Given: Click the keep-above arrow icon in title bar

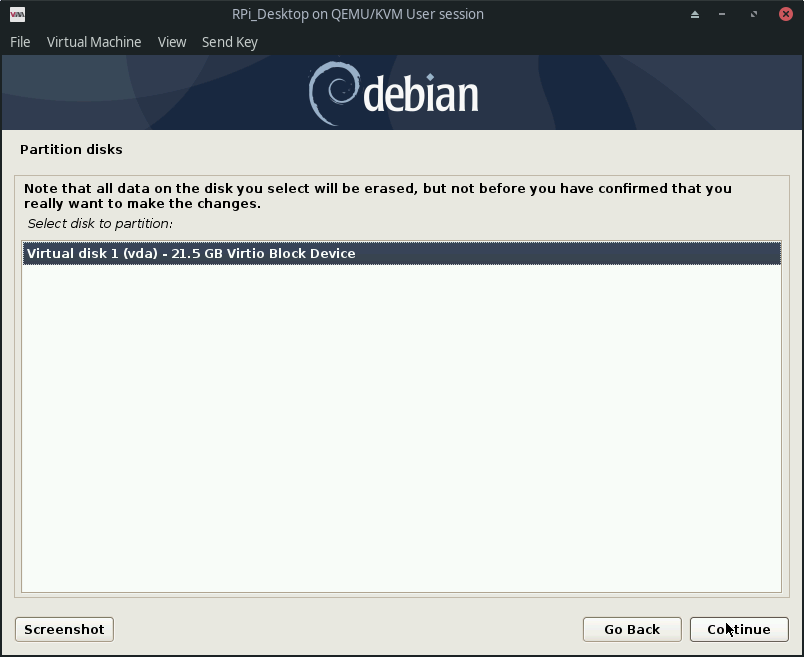Looking at the screenshot, I should [x=695, y=14].
